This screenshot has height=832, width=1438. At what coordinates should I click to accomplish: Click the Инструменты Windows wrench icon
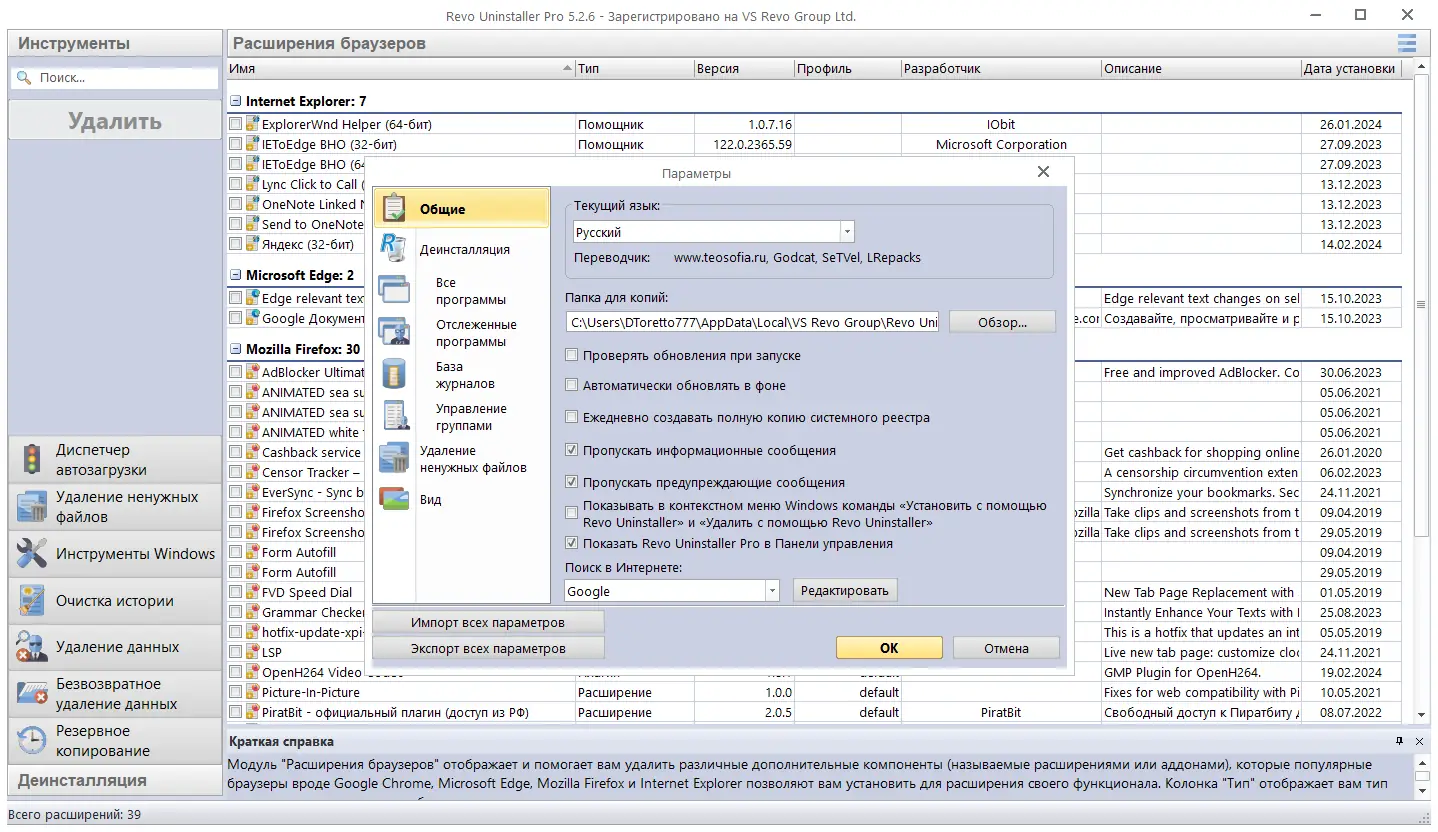(x=32, y=553)
